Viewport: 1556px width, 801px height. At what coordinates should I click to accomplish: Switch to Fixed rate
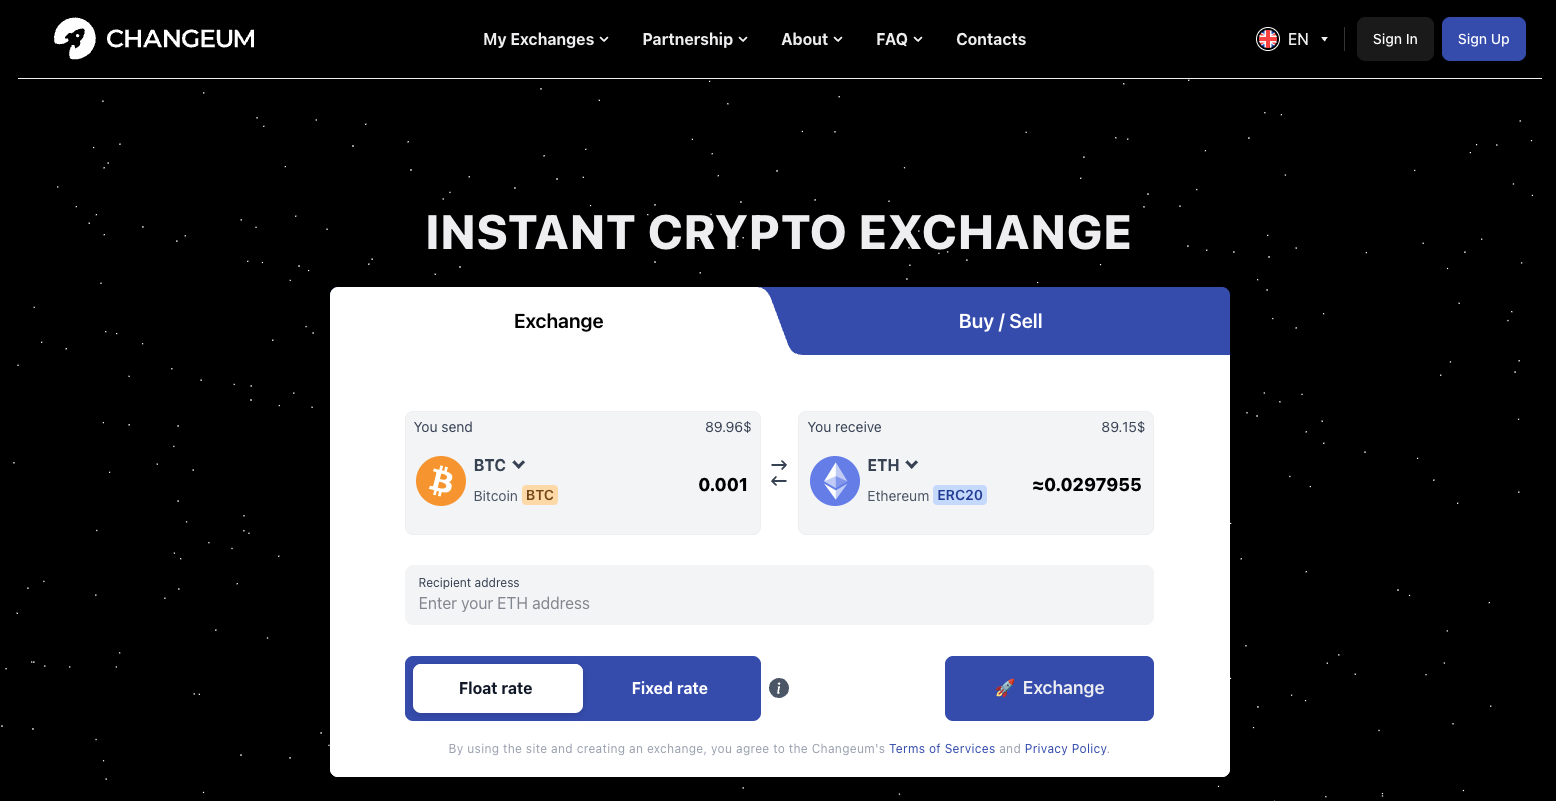pyautogui.click(x=669, y=688)
